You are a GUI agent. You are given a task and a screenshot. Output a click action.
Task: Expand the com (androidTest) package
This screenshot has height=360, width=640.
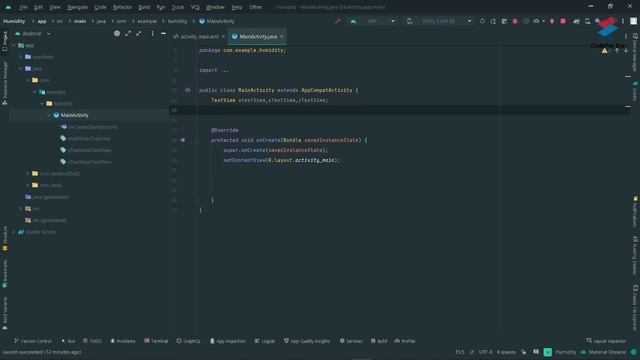(x=28, y=173)
